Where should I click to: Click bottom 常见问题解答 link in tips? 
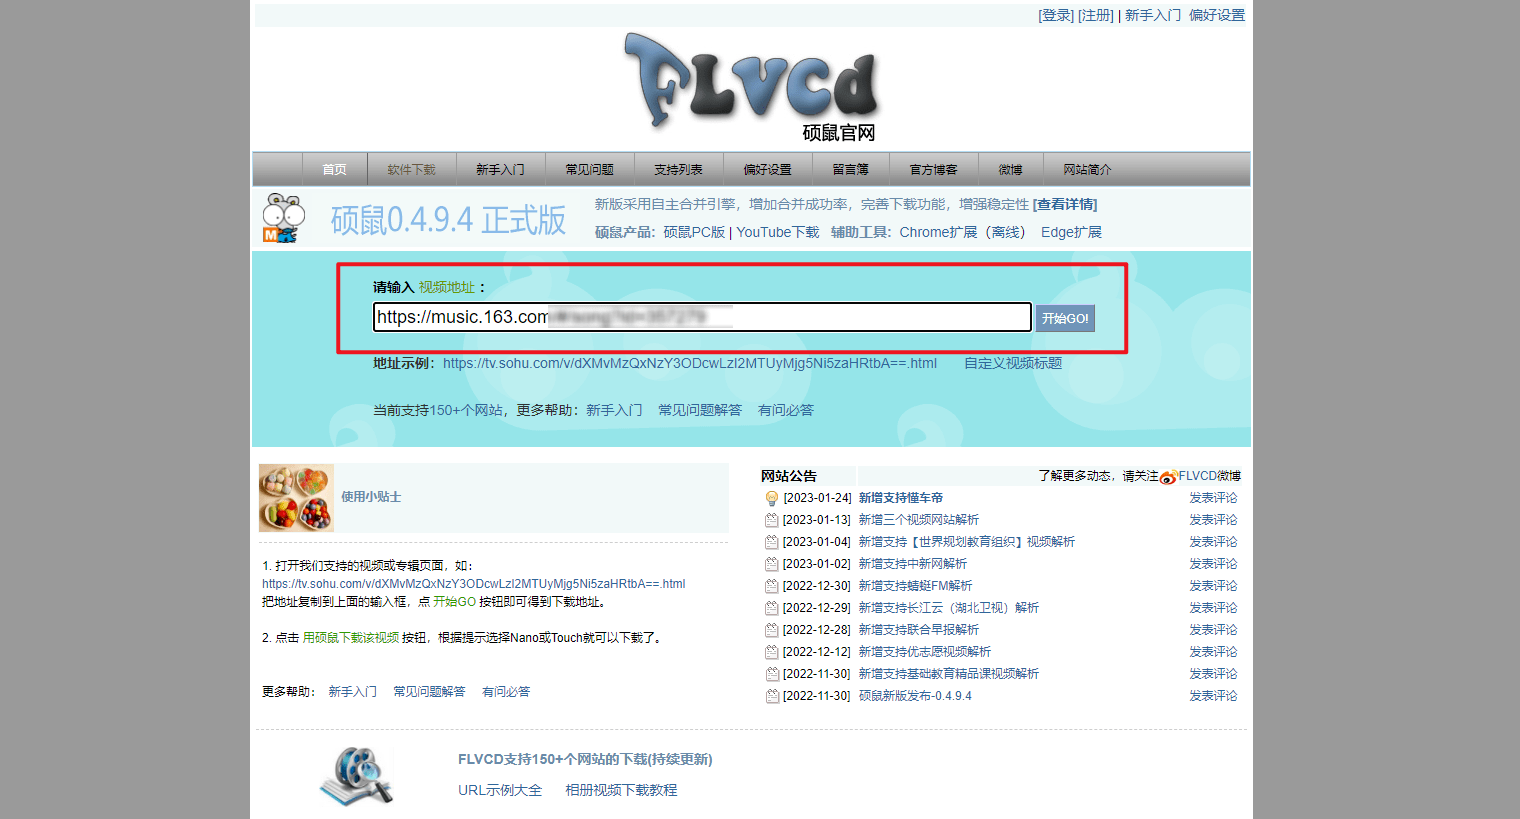click(x=429, y=692)
